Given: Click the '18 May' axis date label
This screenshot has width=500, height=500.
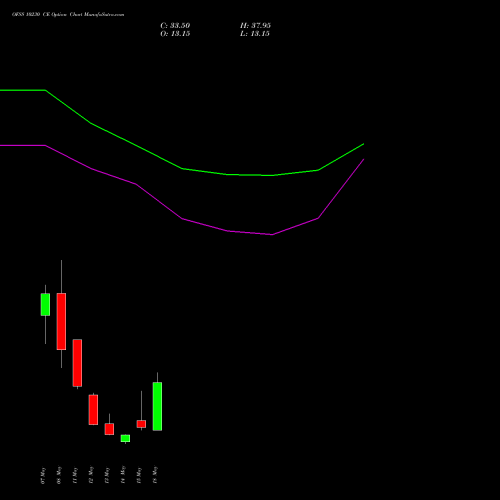Looking at the screenshot, I should [x=155, y=475].
